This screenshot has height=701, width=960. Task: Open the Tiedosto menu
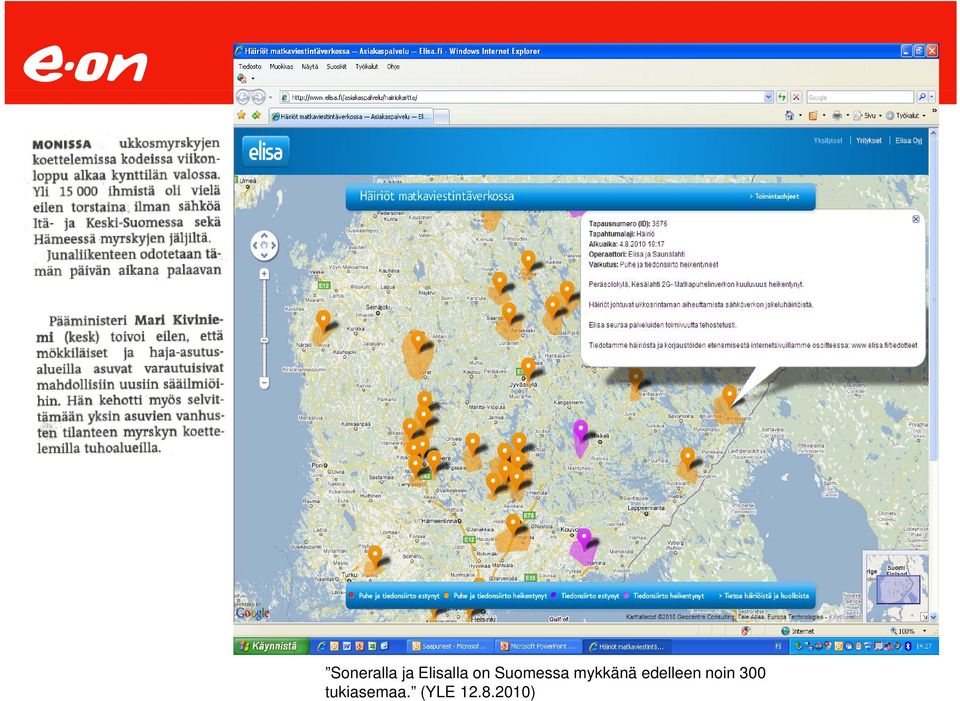pyautogui.click(x=250, y=67)
